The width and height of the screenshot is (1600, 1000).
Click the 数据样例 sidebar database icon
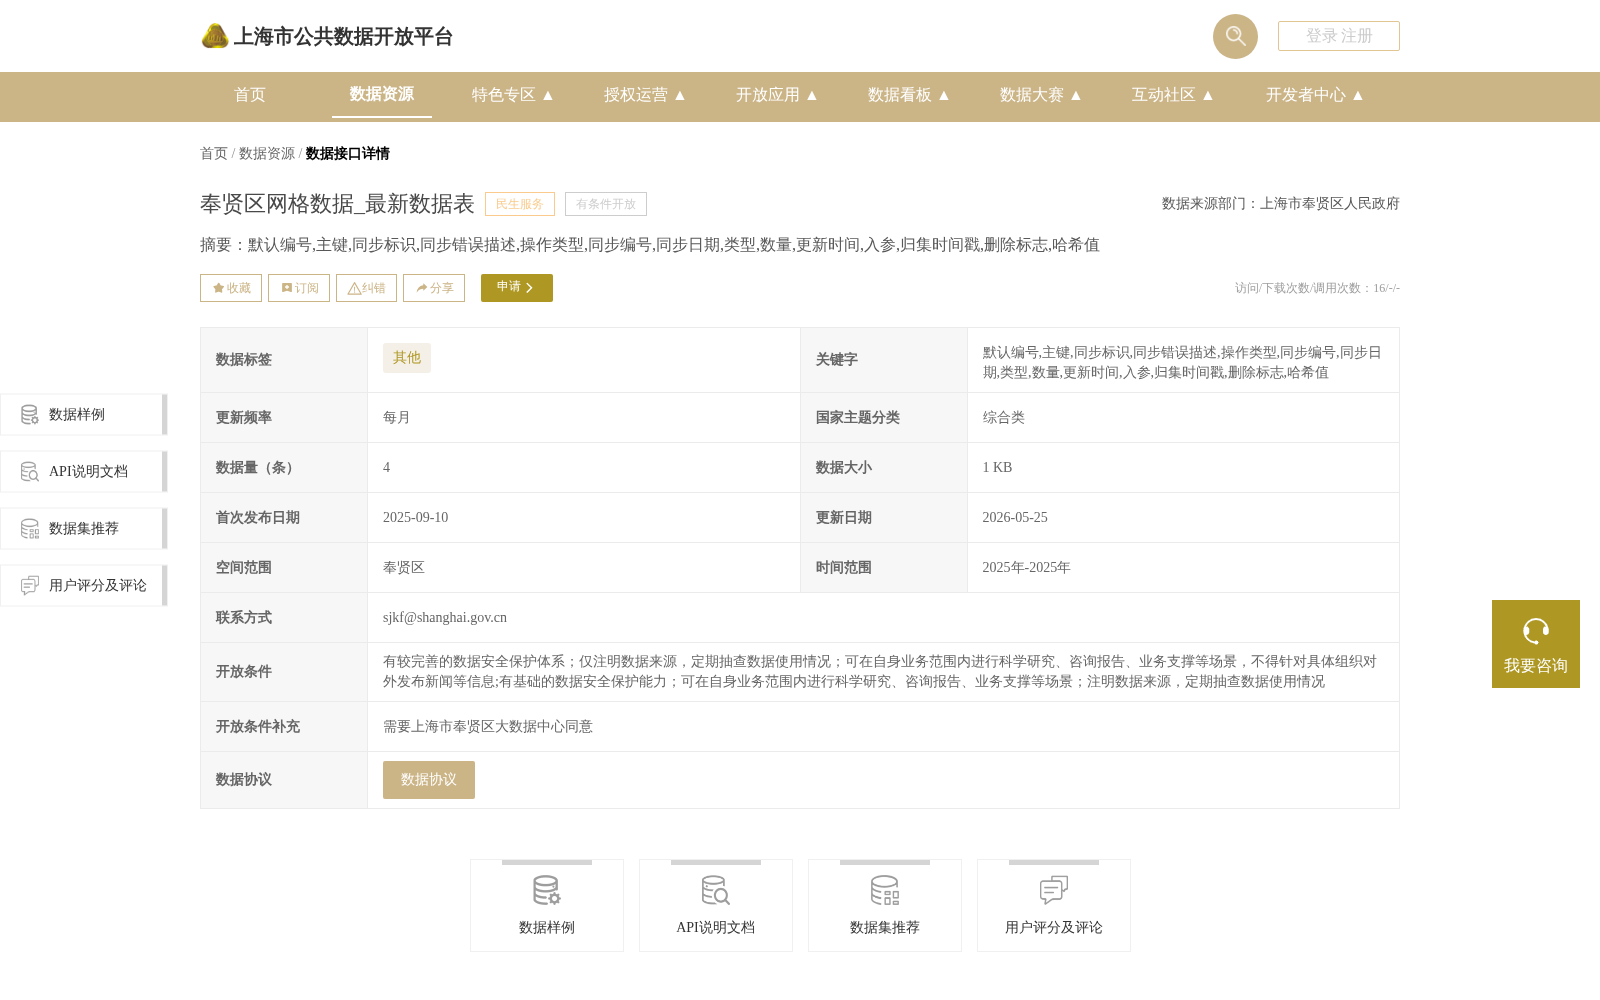click(30, 414)
